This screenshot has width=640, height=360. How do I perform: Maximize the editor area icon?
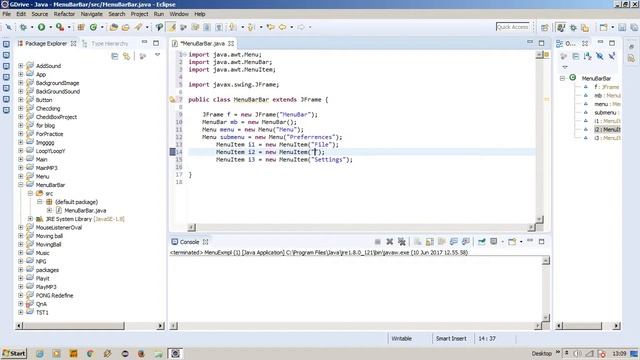pos(541,43)
